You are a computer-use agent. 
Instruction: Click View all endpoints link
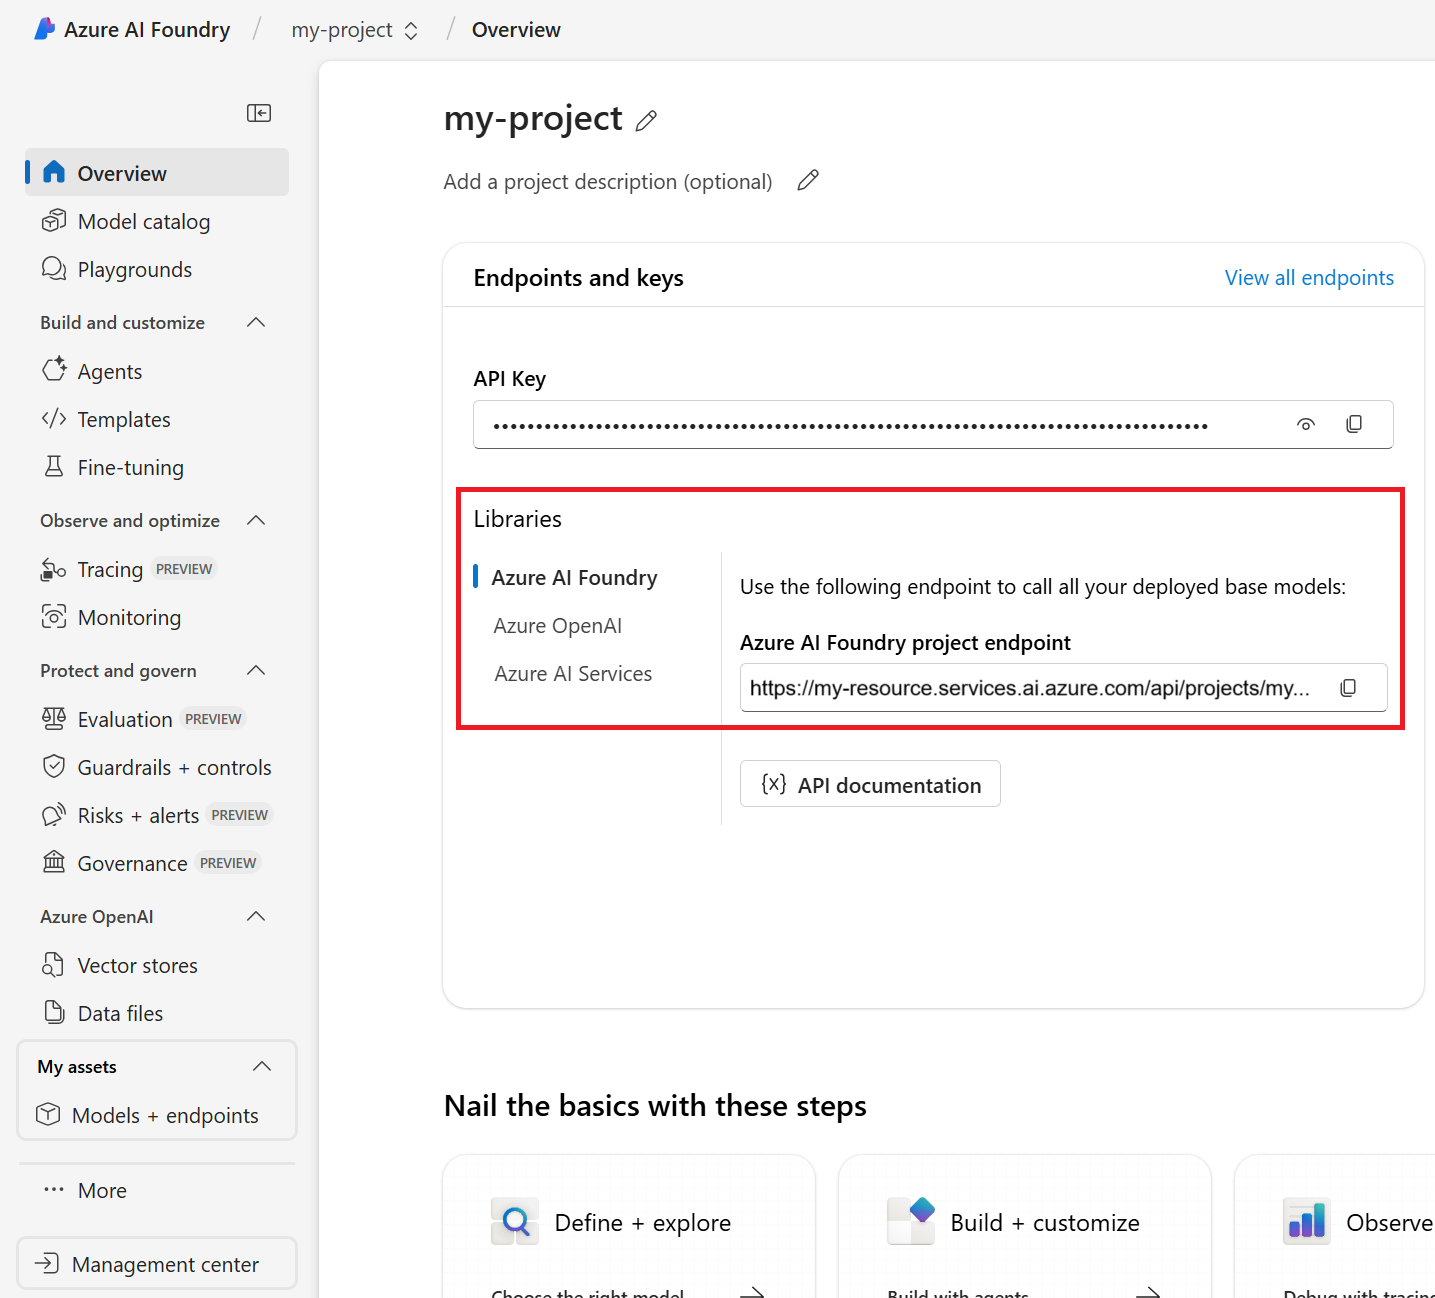click(x=1309, y=277)
